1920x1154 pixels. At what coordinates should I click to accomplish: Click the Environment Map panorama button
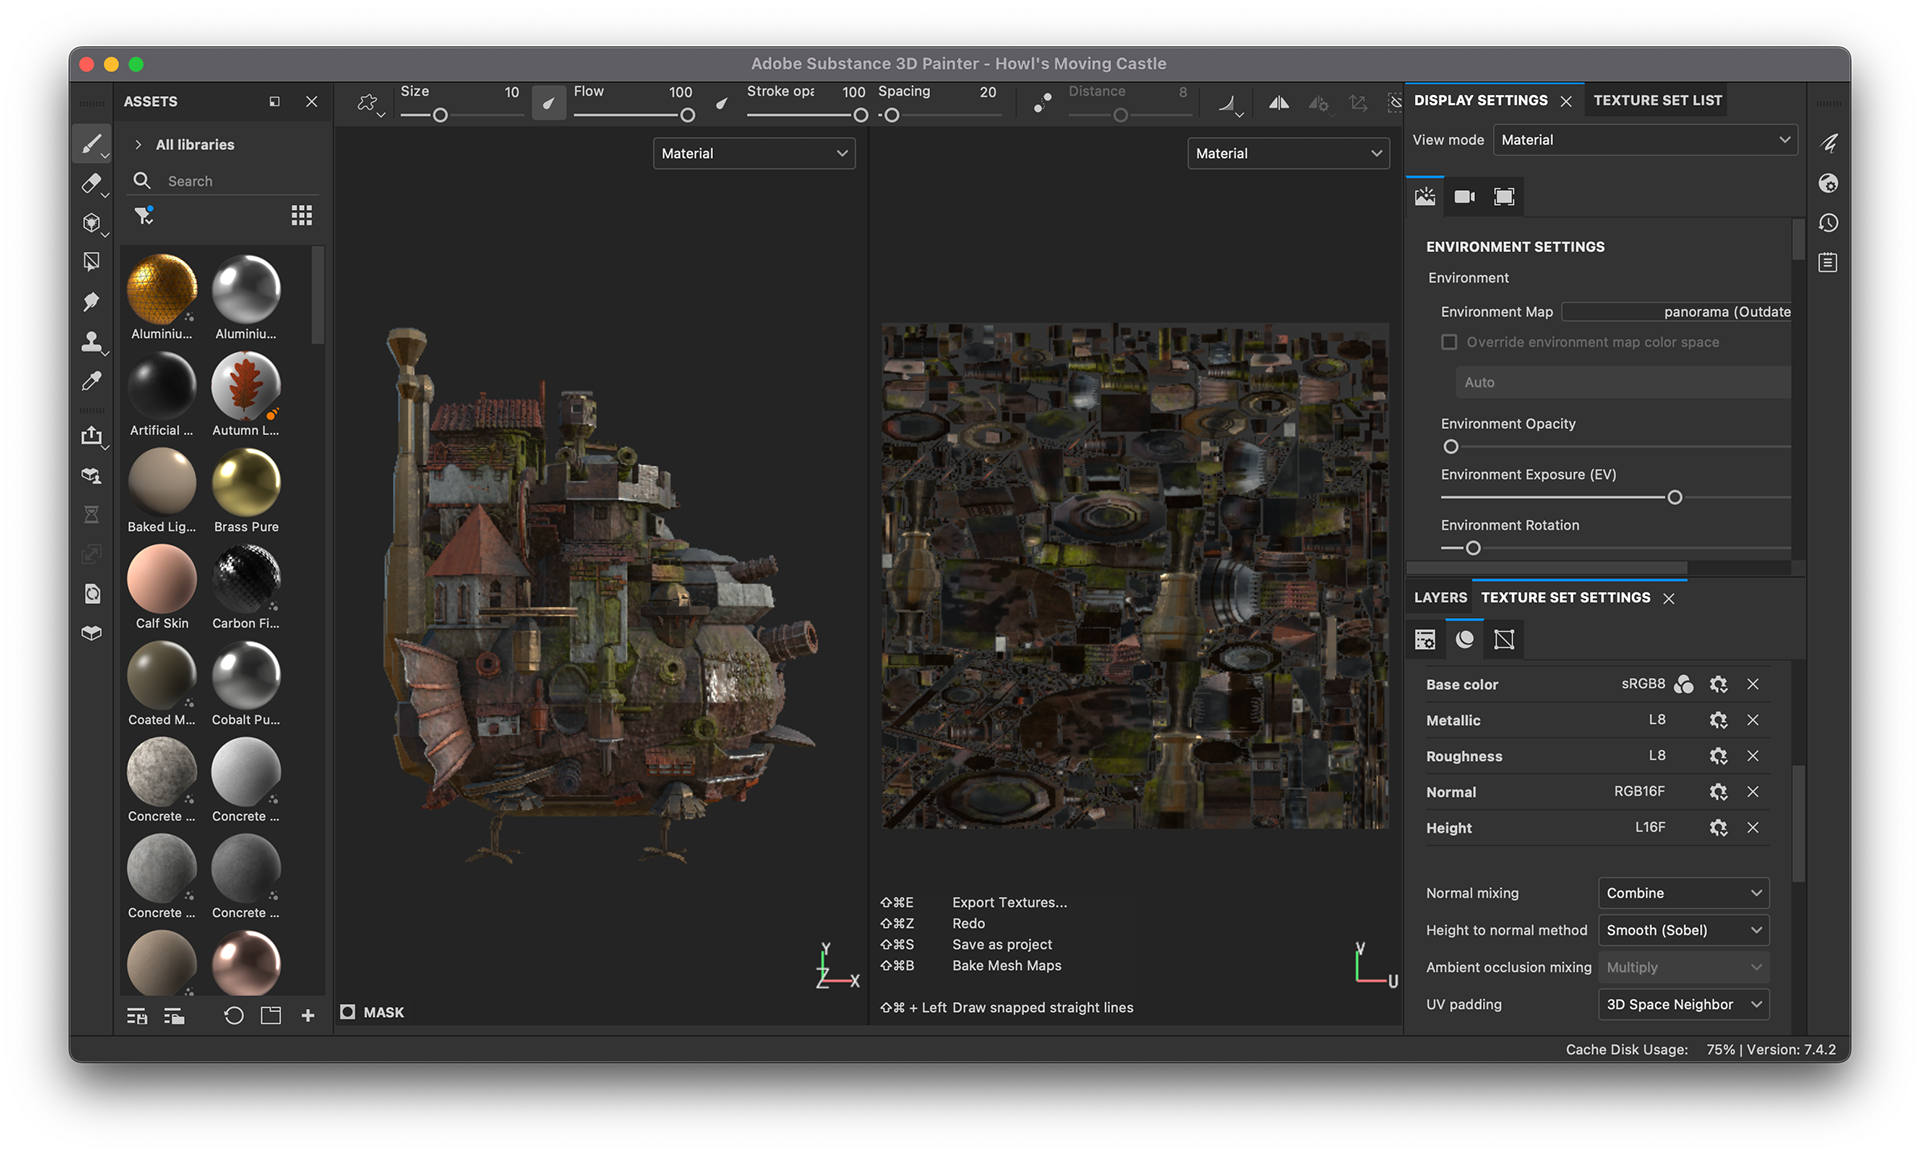(1676, 312)
